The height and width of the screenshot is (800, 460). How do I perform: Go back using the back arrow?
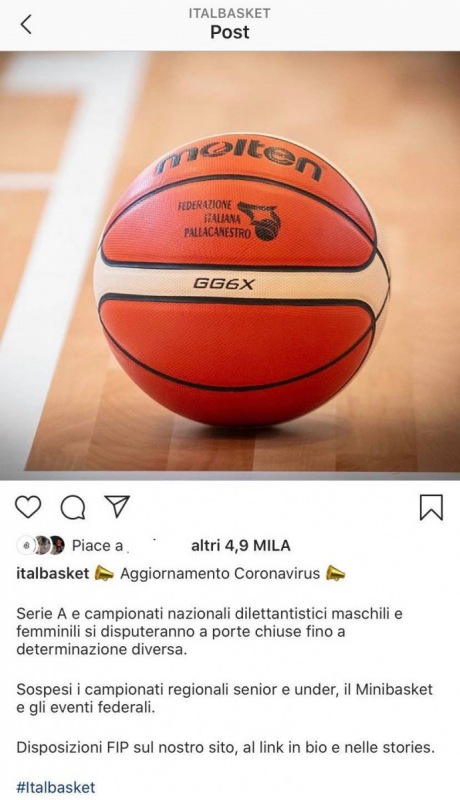point(26,24)
